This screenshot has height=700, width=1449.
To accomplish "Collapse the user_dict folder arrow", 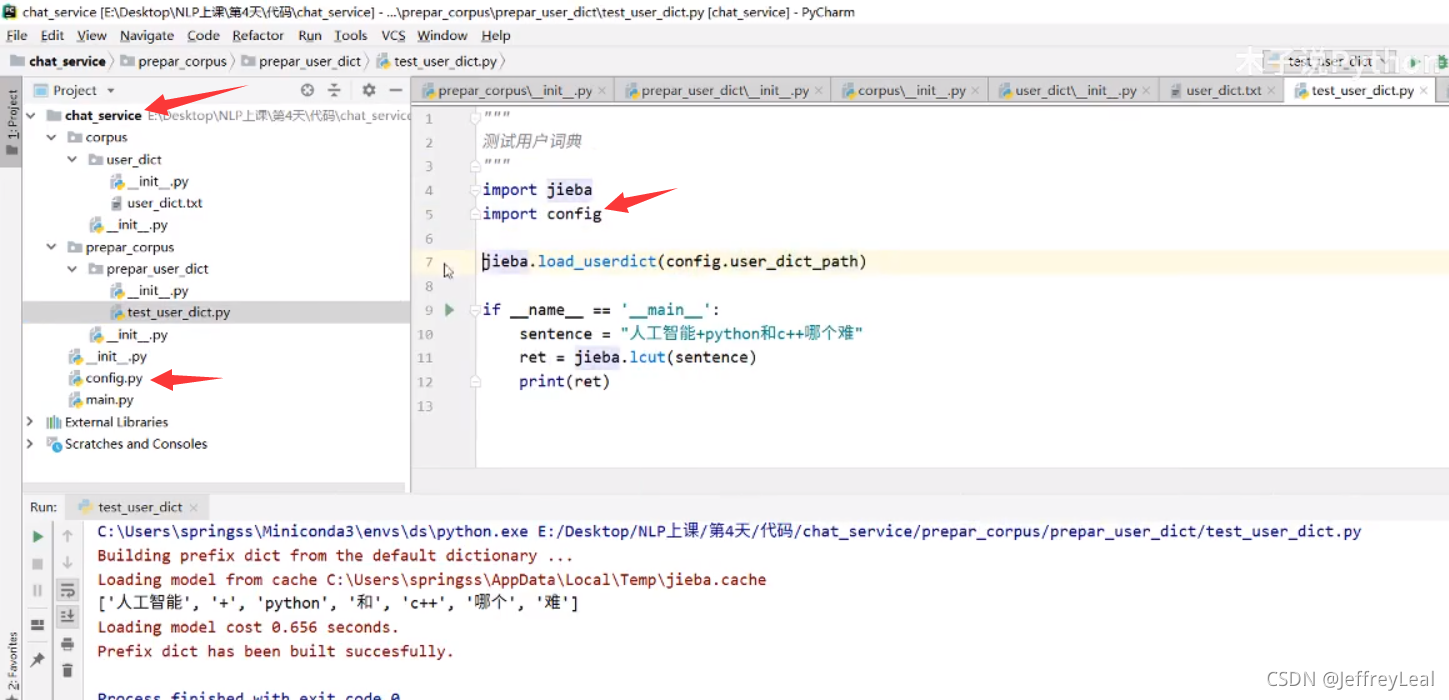I will pyautogui.click(x=72, y=159).
